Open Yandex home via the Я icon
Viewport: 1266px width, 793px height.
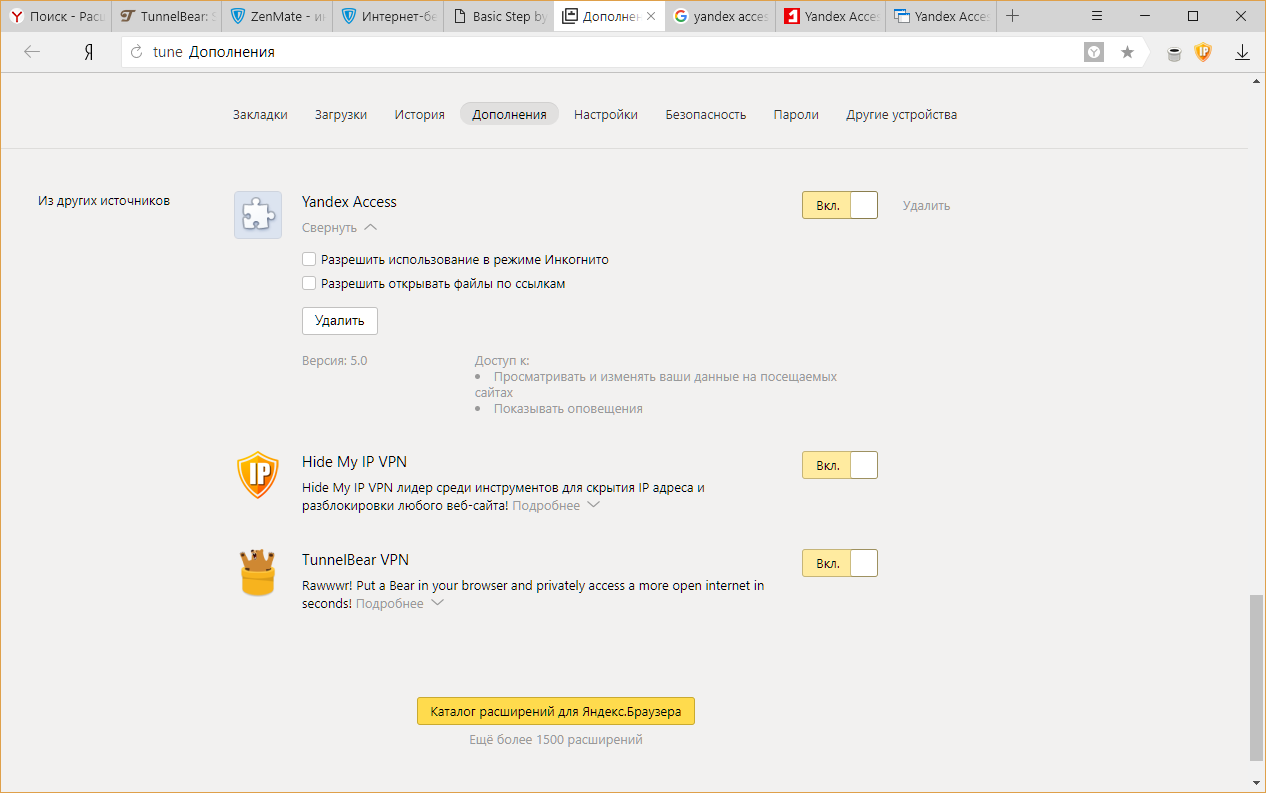point(88,52)
